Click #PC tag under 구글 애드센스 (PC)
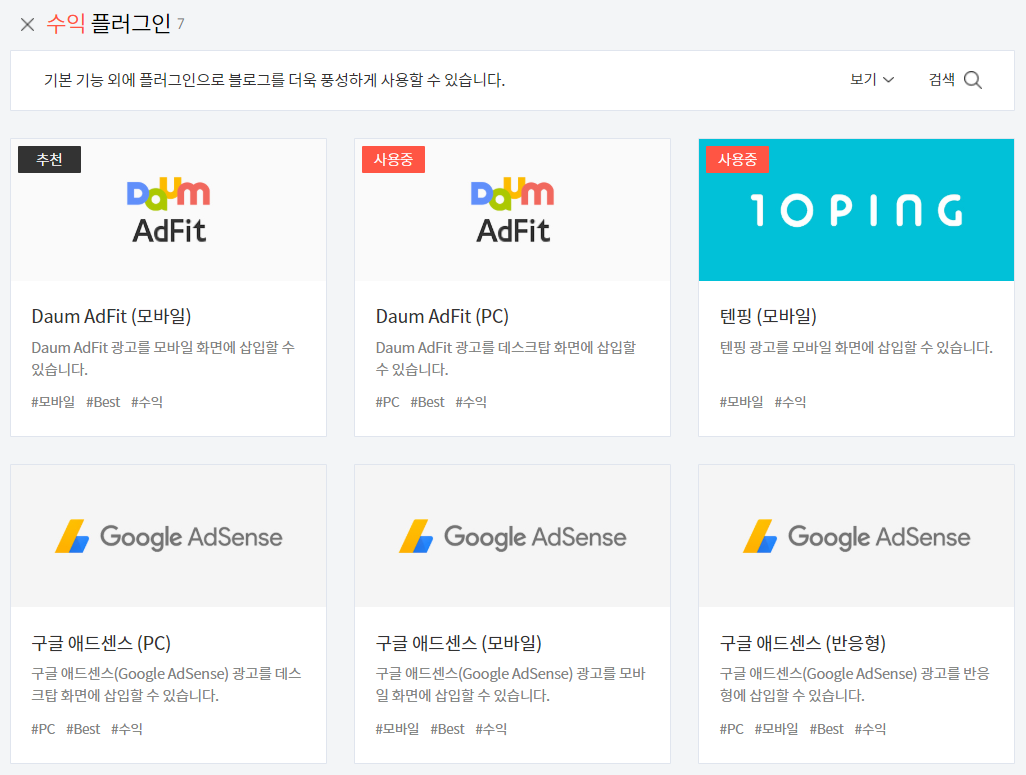 pos(43,729)
